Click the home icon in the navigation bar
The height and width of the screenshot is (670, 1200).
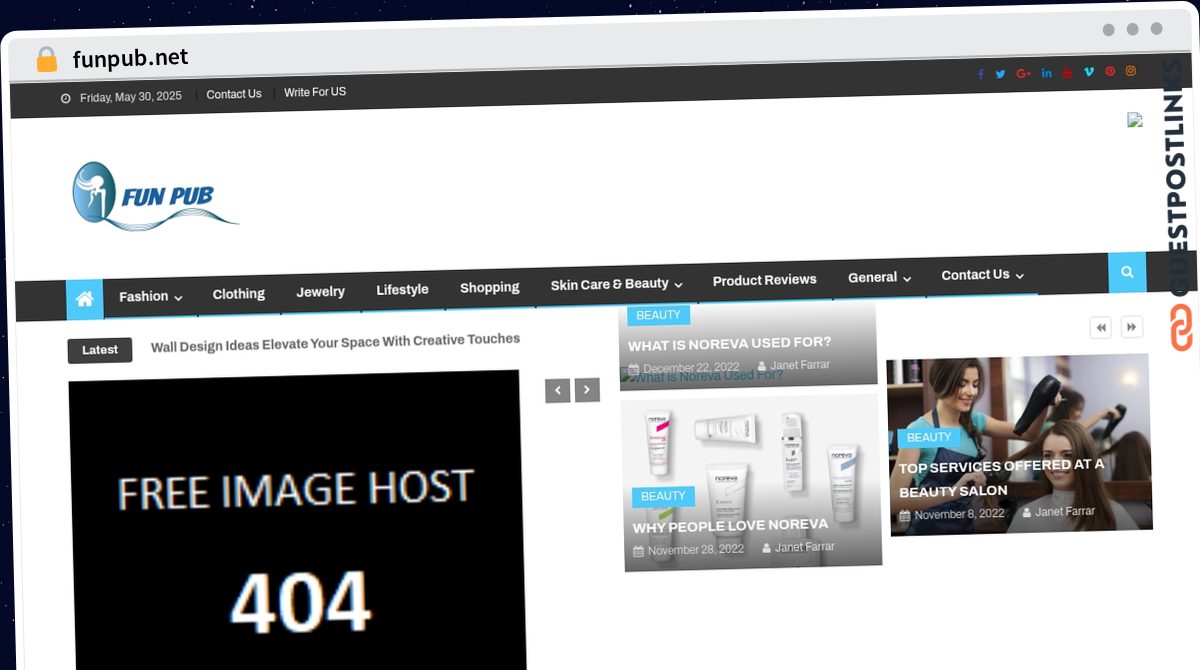tap(85, 299)
